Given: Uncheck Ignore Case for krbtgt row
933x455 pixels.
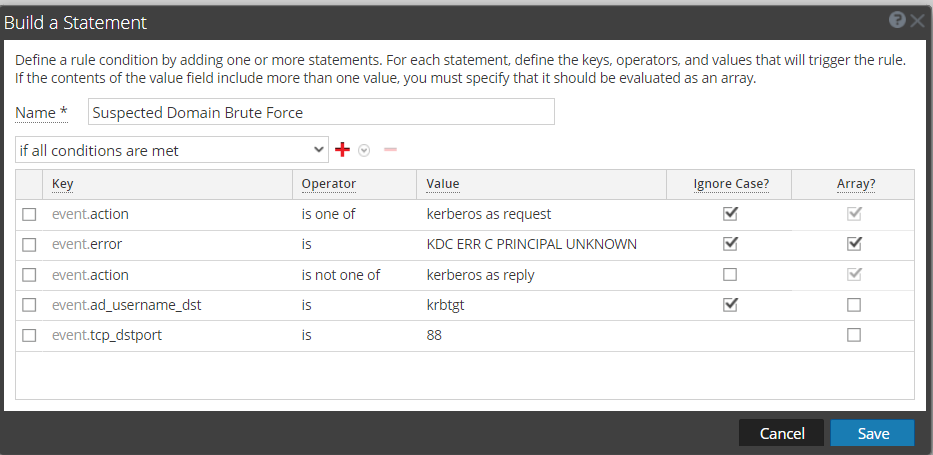Looking at the screenshot, I should (730, 305).
